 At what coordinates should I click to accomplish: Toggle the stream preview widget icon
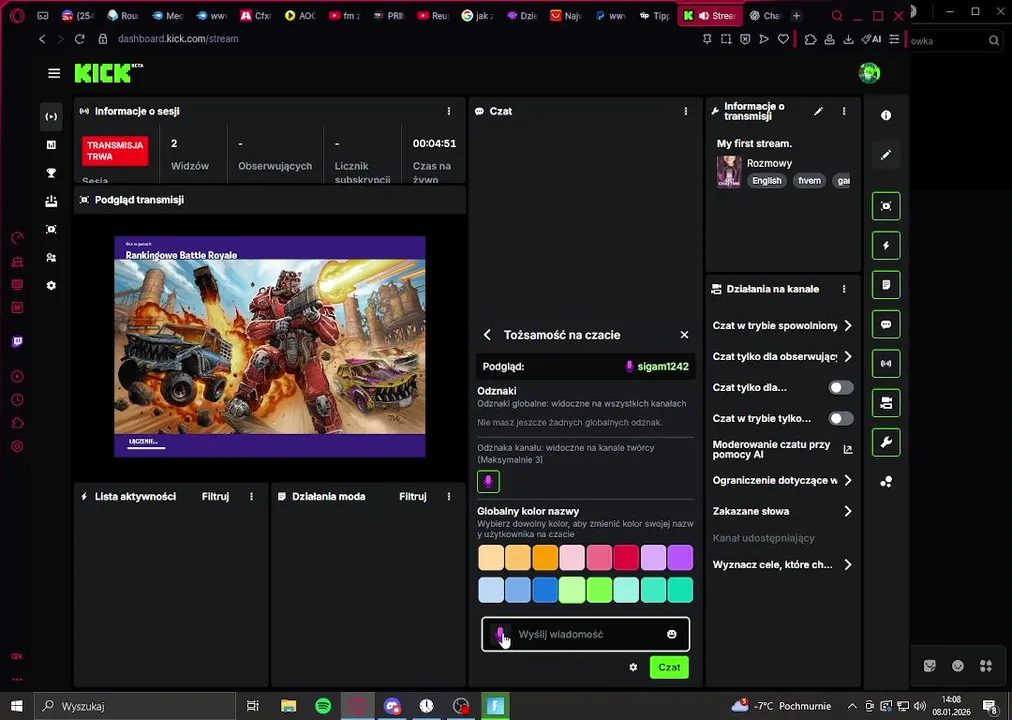pos(886,206)
